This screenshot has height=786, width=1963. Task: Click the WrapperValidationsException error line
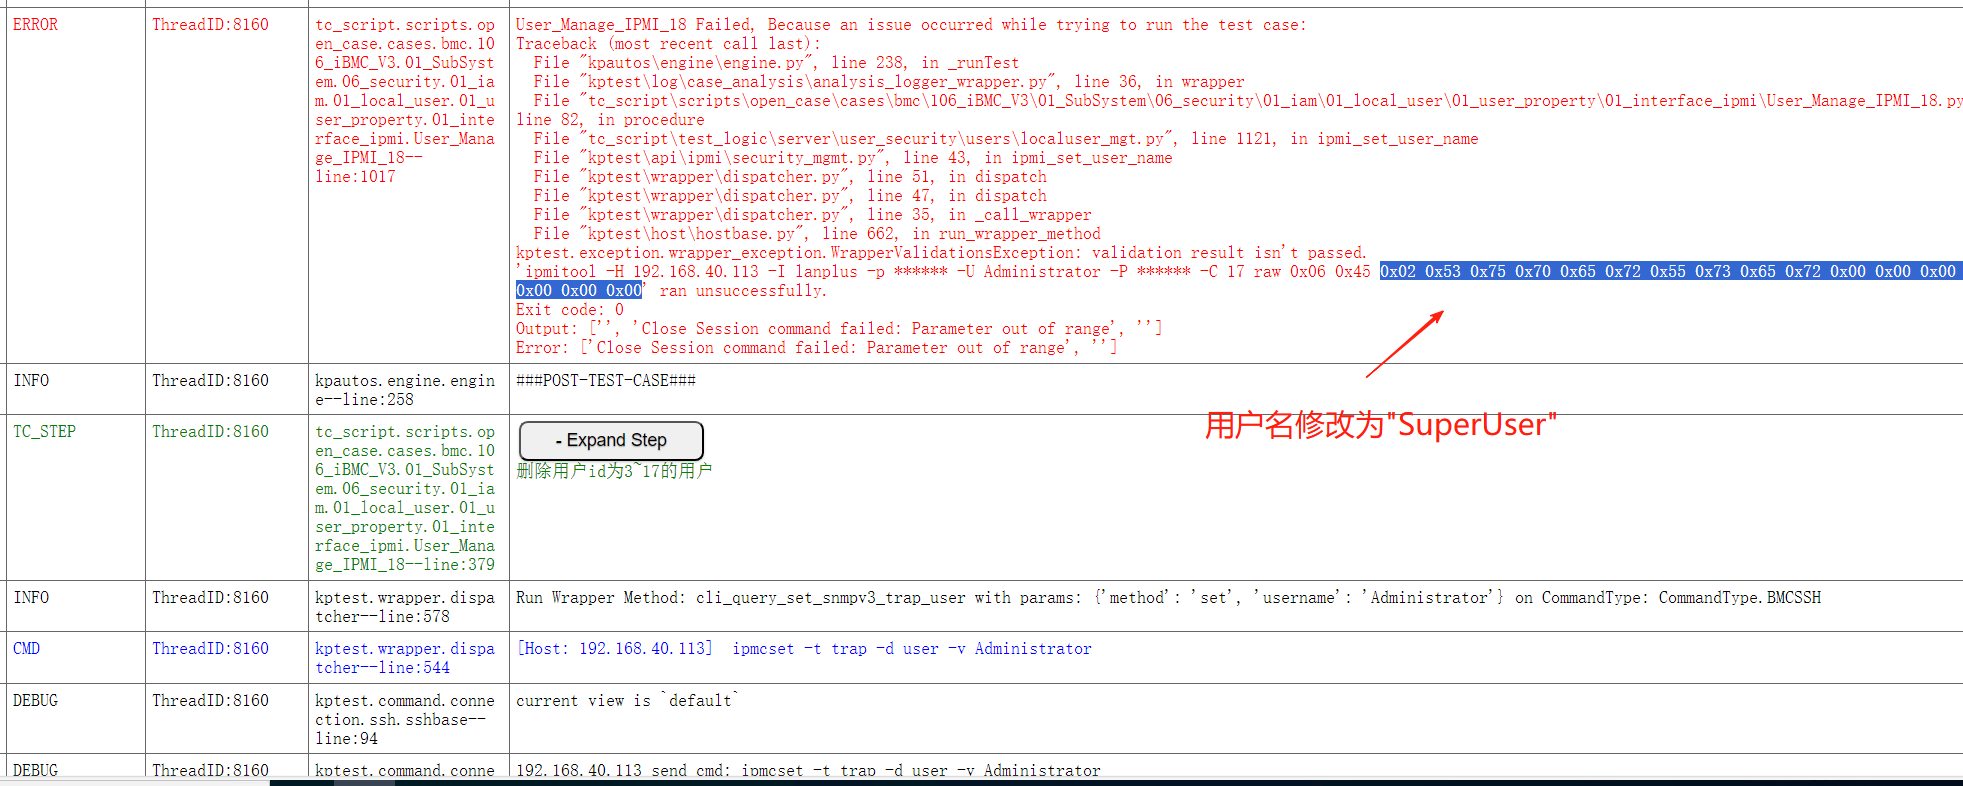click(940, 253)
